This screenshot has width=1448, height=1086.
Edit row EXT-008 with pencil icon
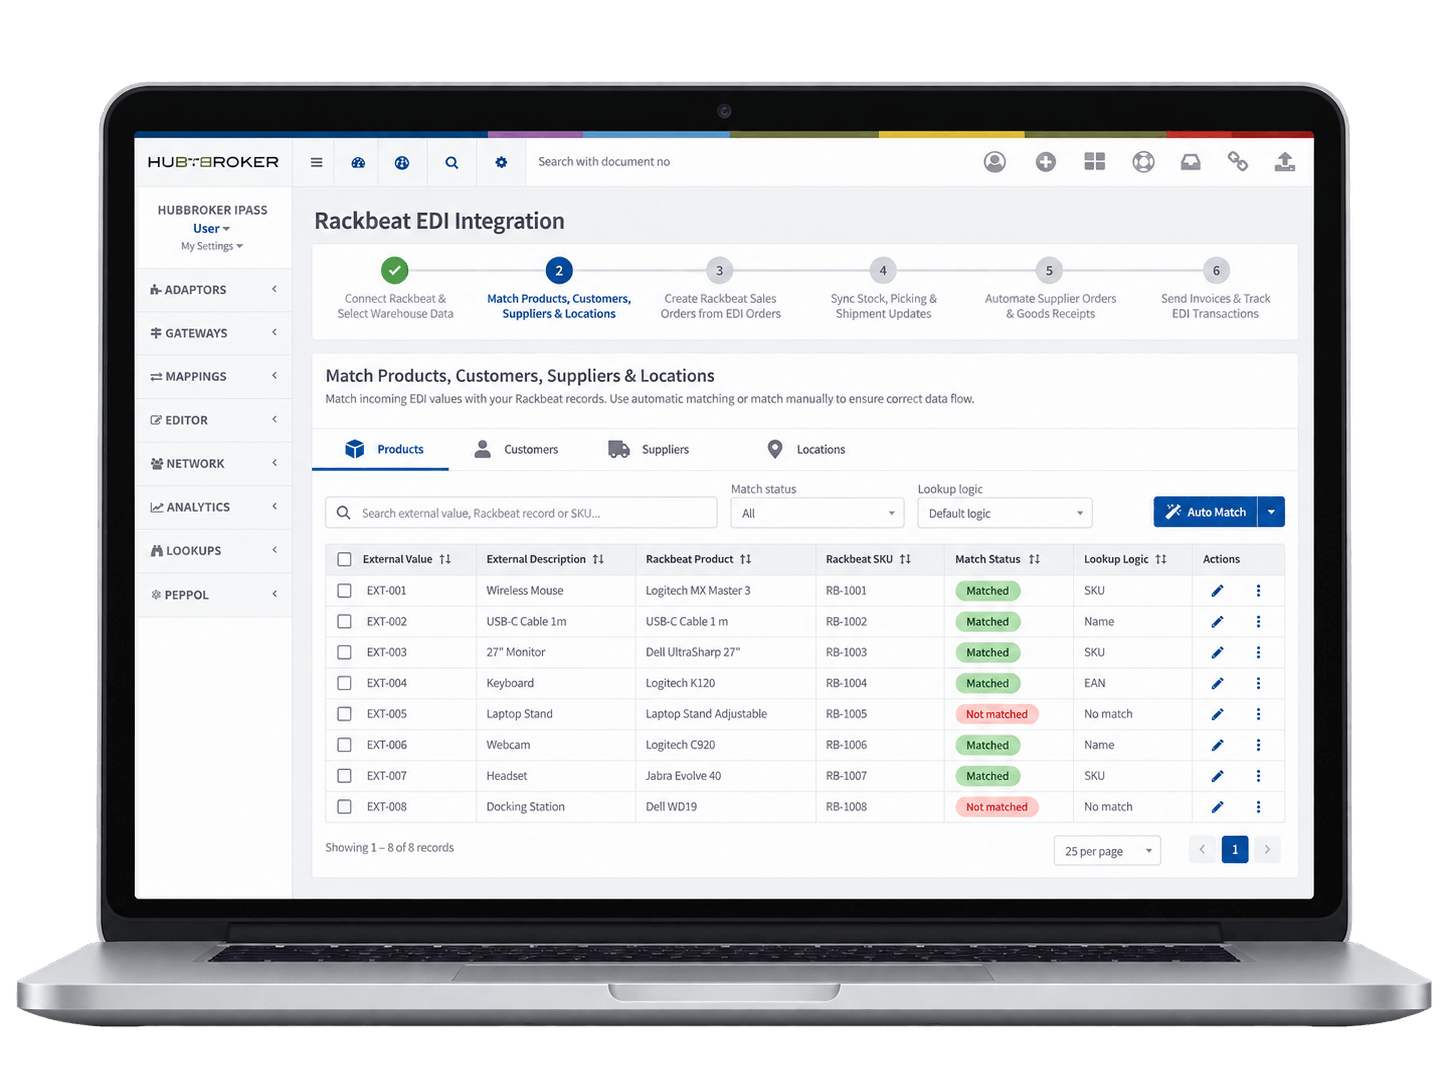1217,807
